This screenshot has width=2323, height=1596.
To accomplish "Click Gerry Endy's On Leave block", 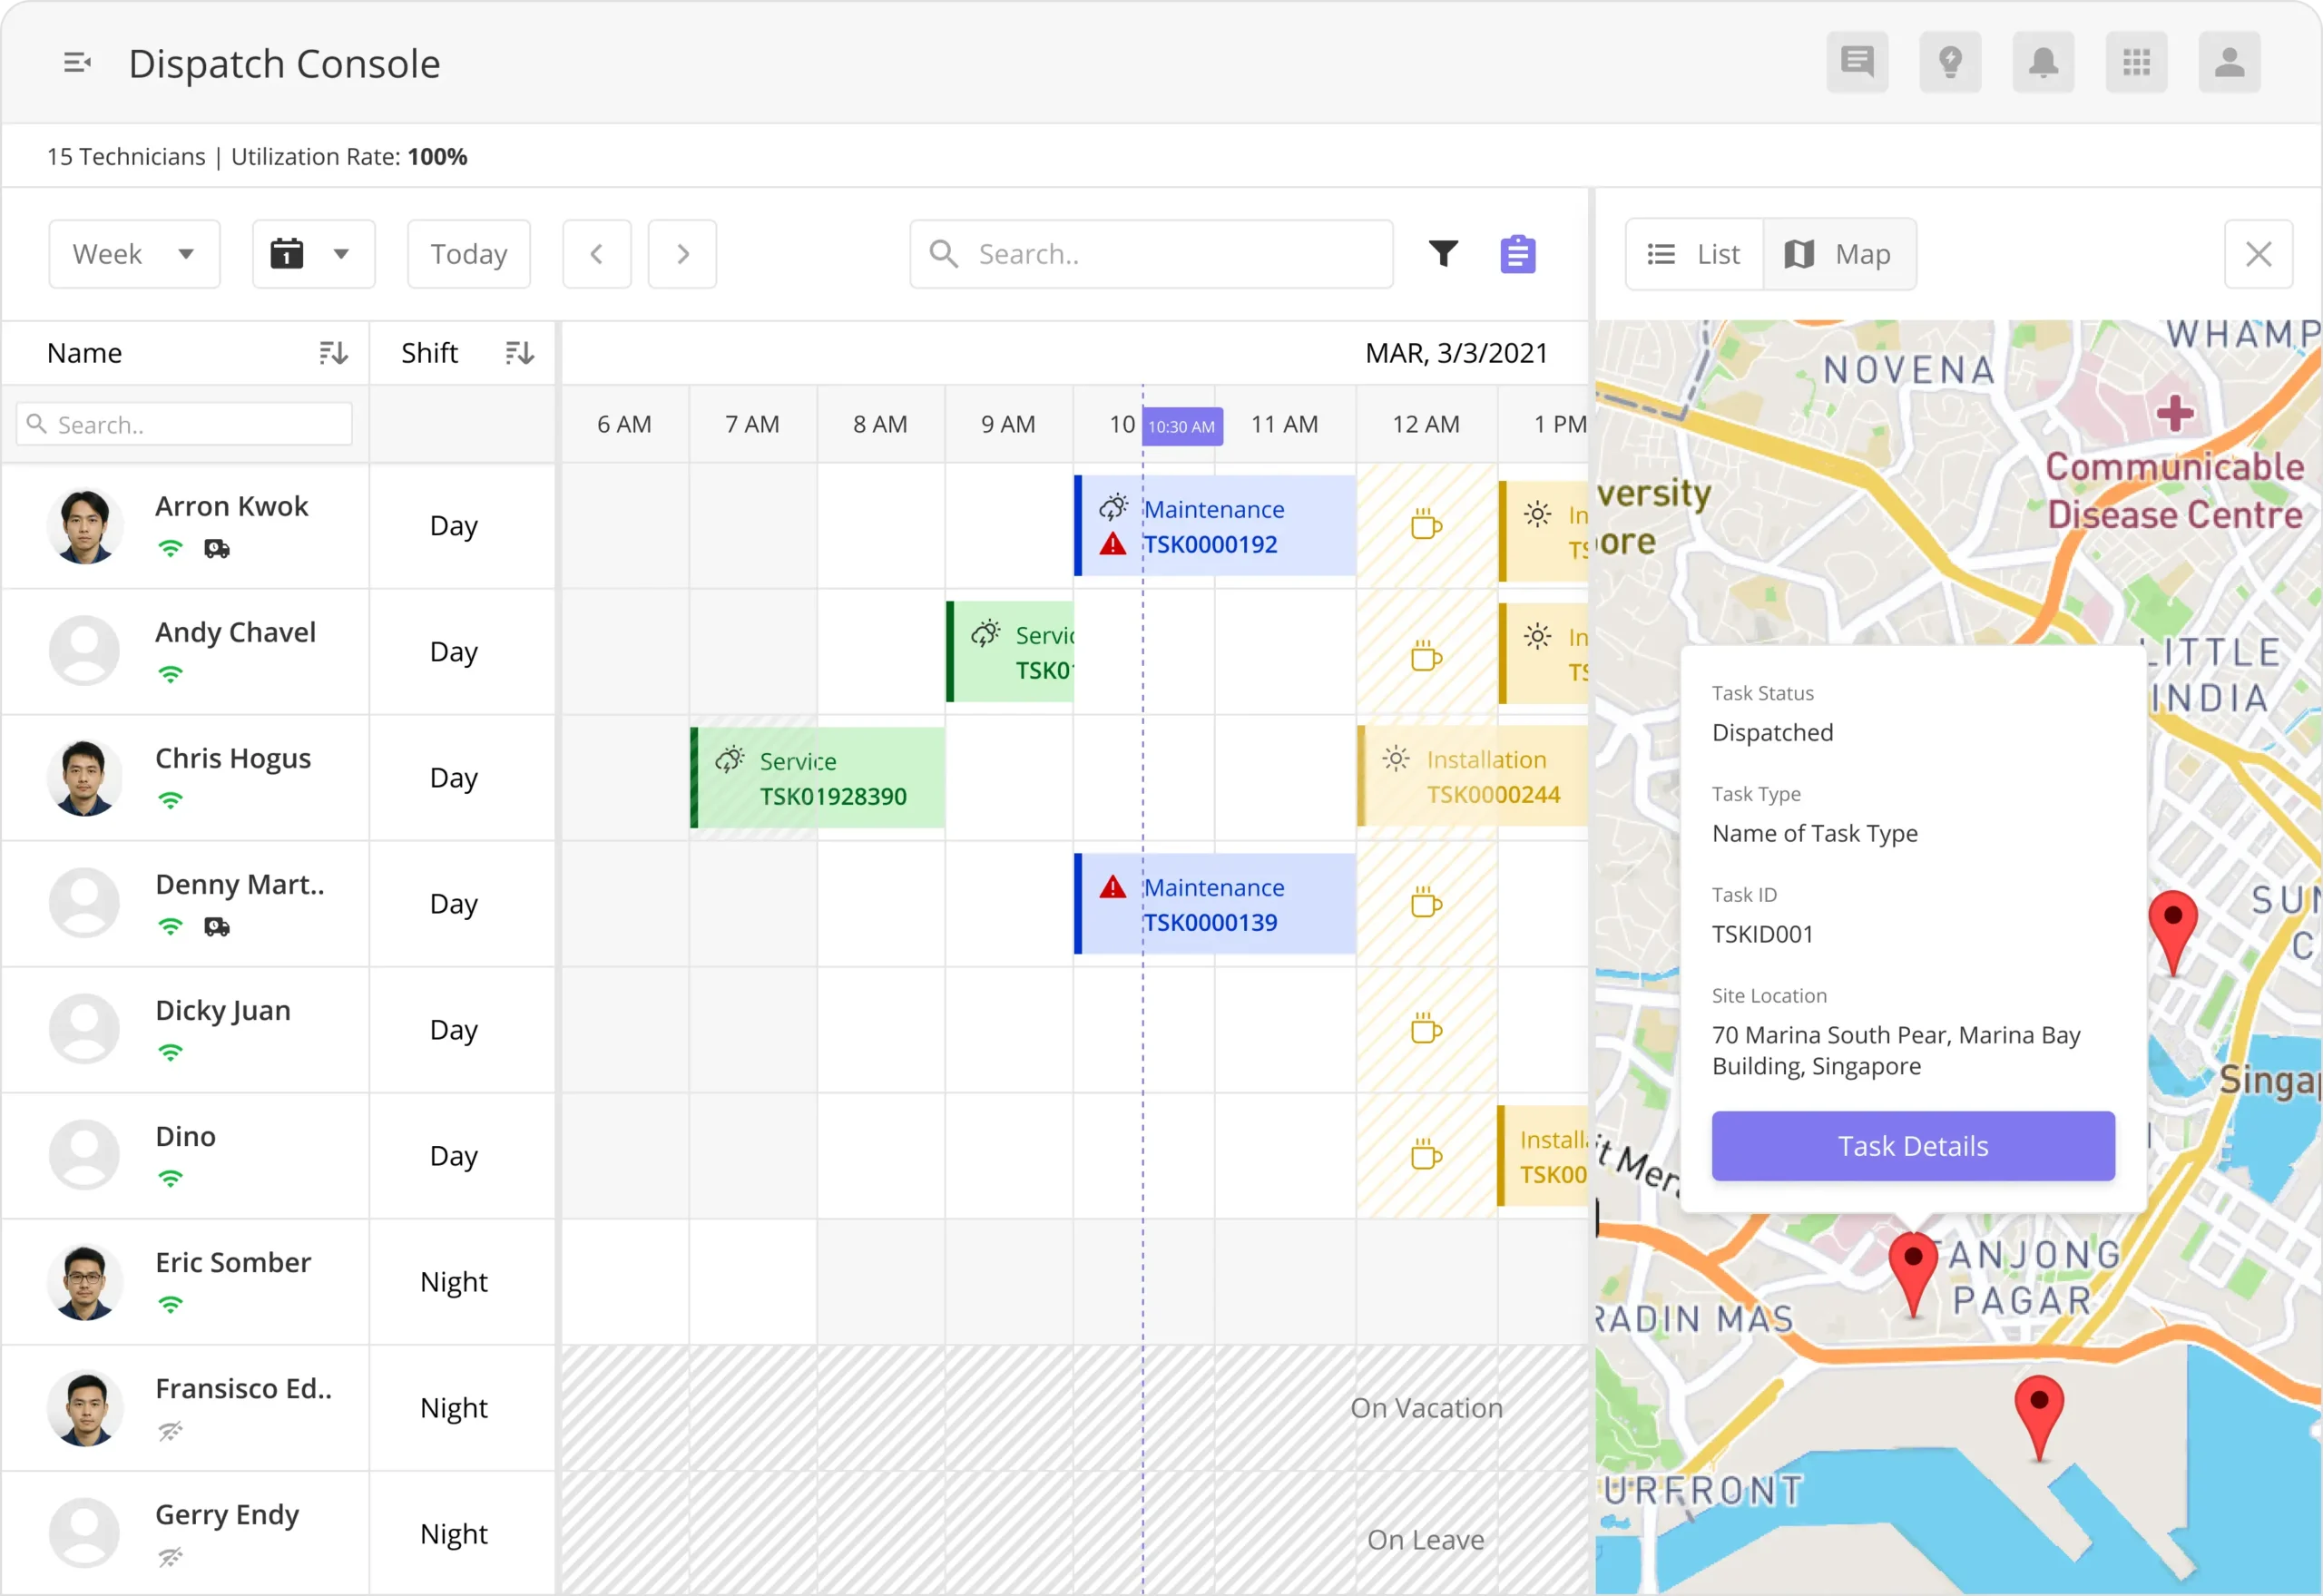I will 1426,1539.
